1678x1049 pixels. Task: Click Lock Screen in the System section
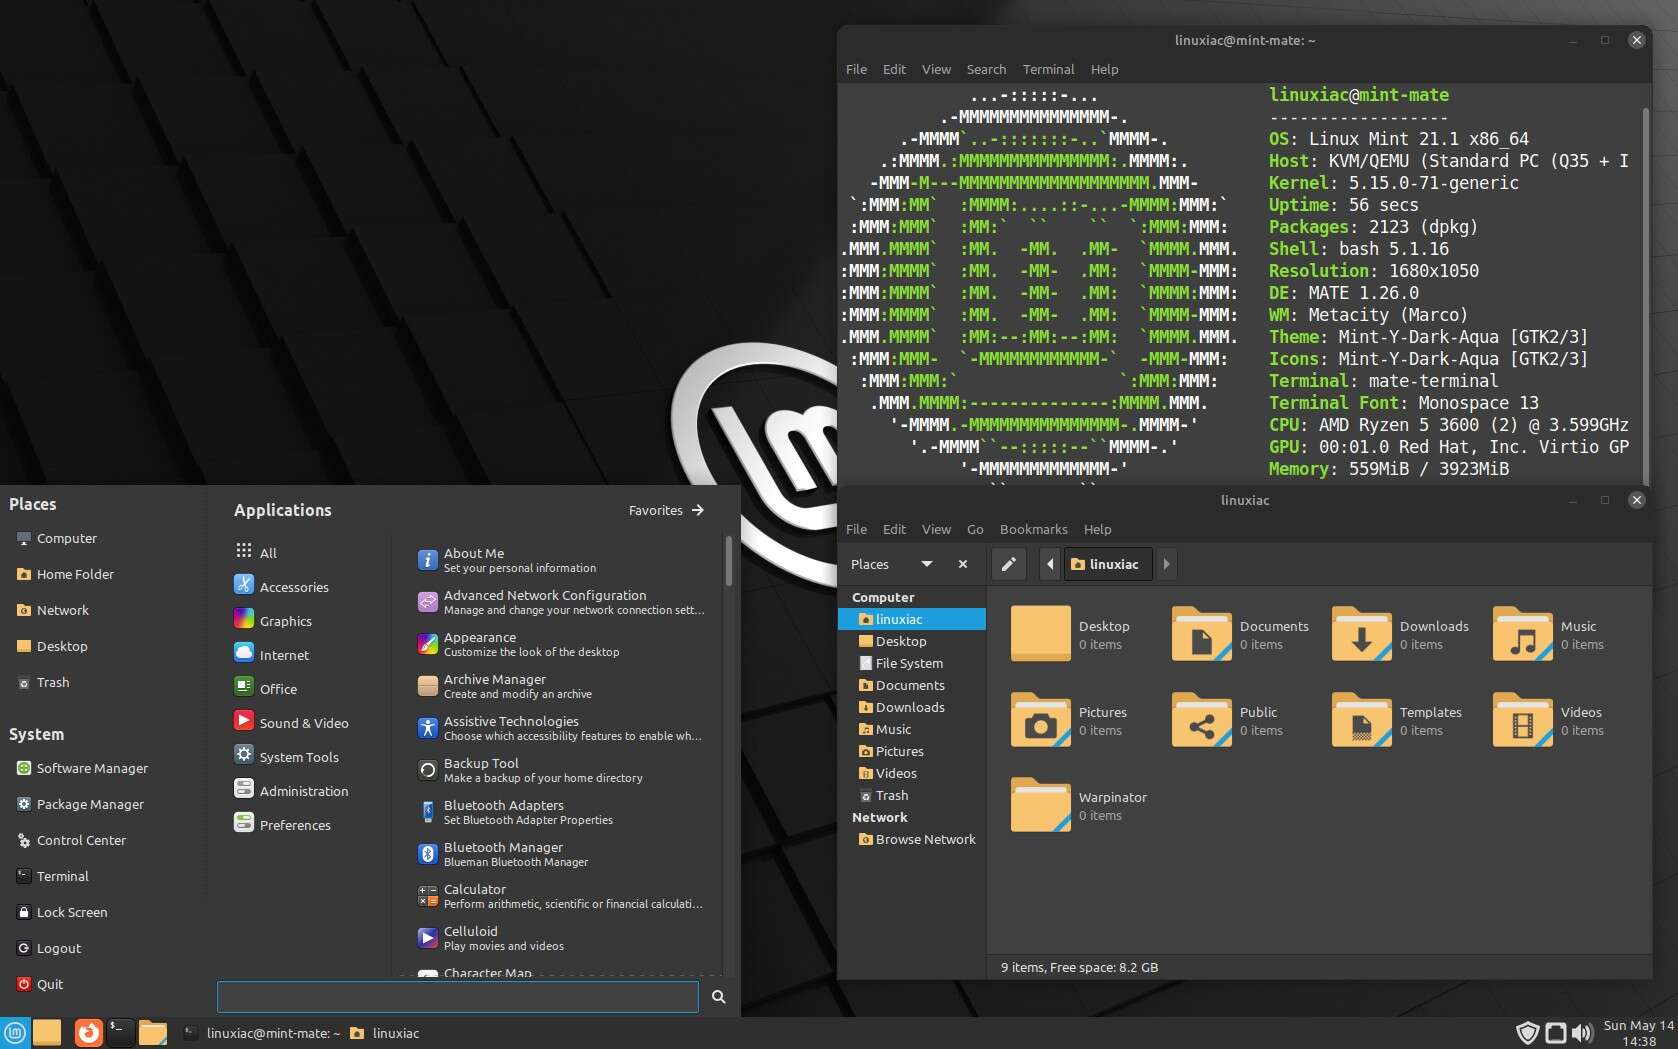click(x=71, y=912)
